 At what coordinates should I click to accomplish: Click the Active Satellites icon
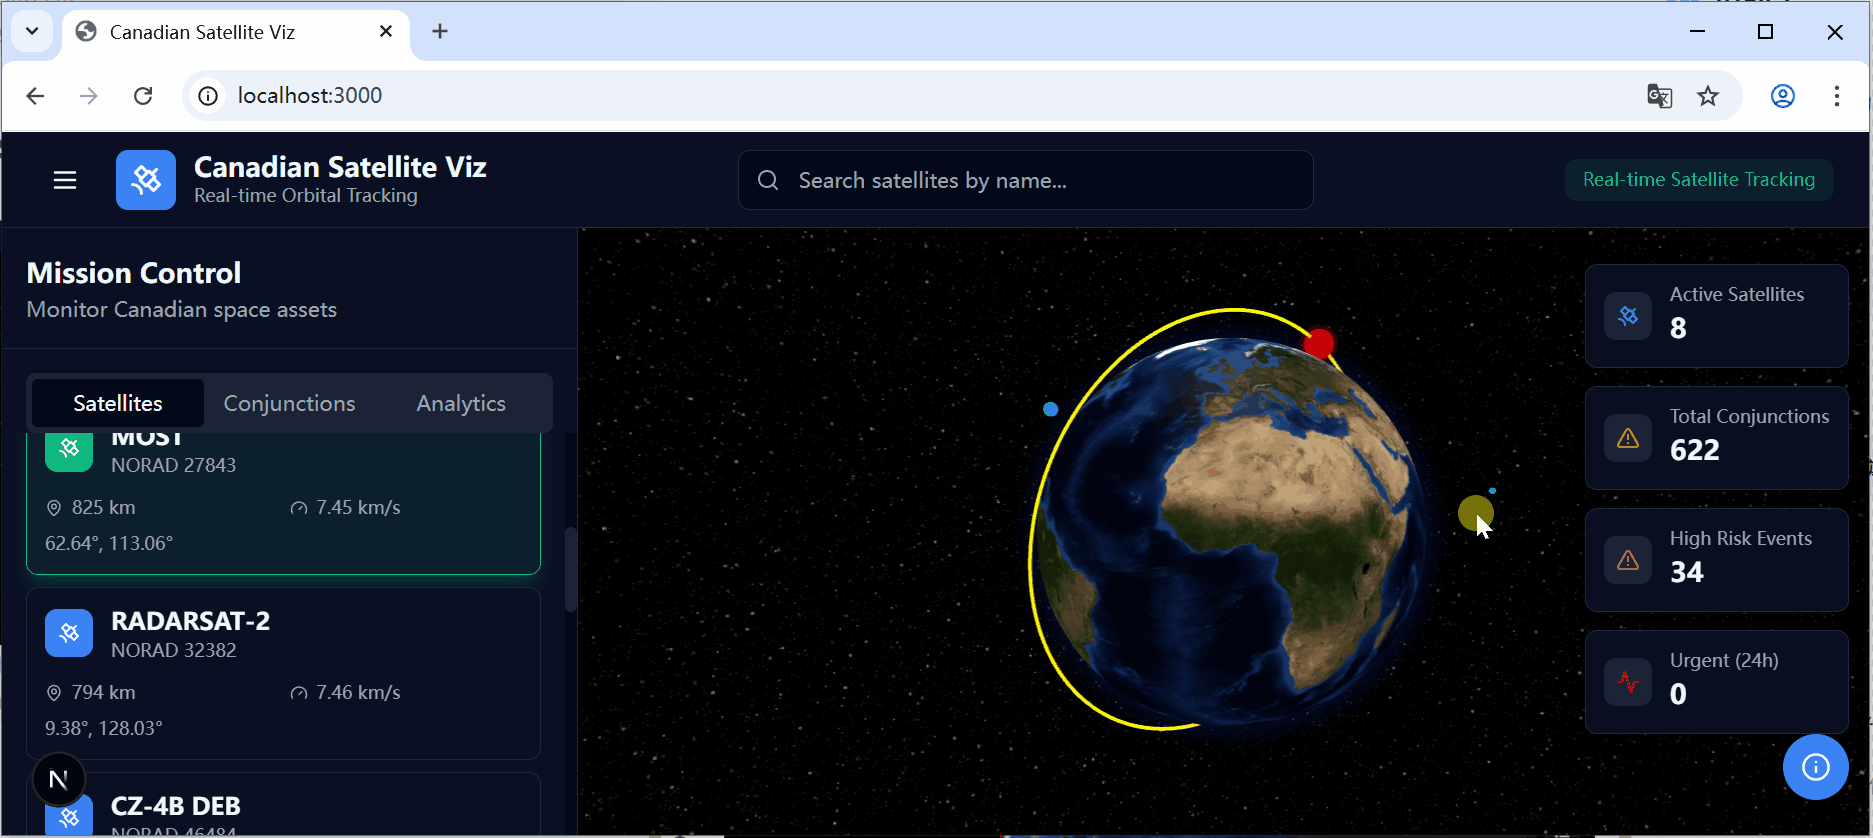pyautogui.click(x=1628, y=316)
